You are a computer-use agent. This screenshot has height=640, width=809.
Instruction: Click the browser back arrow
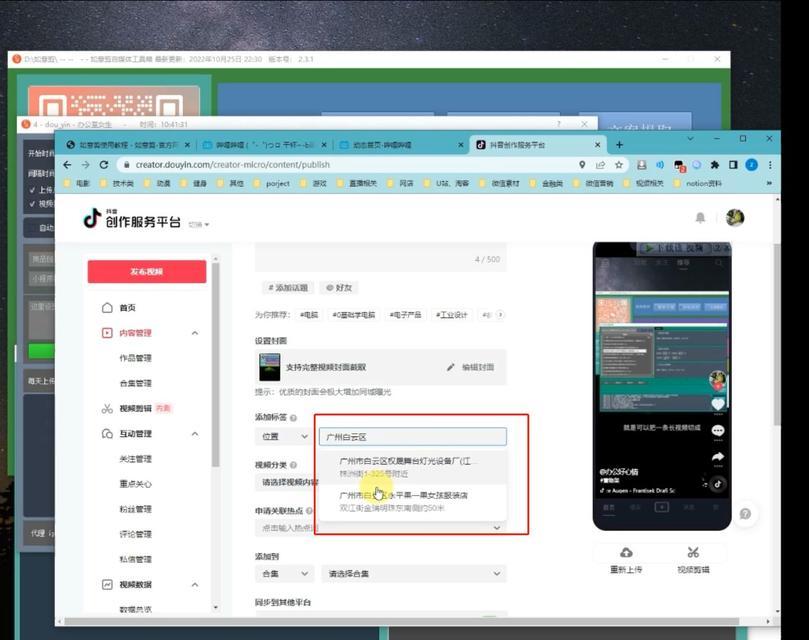click(x=67, y=165)
